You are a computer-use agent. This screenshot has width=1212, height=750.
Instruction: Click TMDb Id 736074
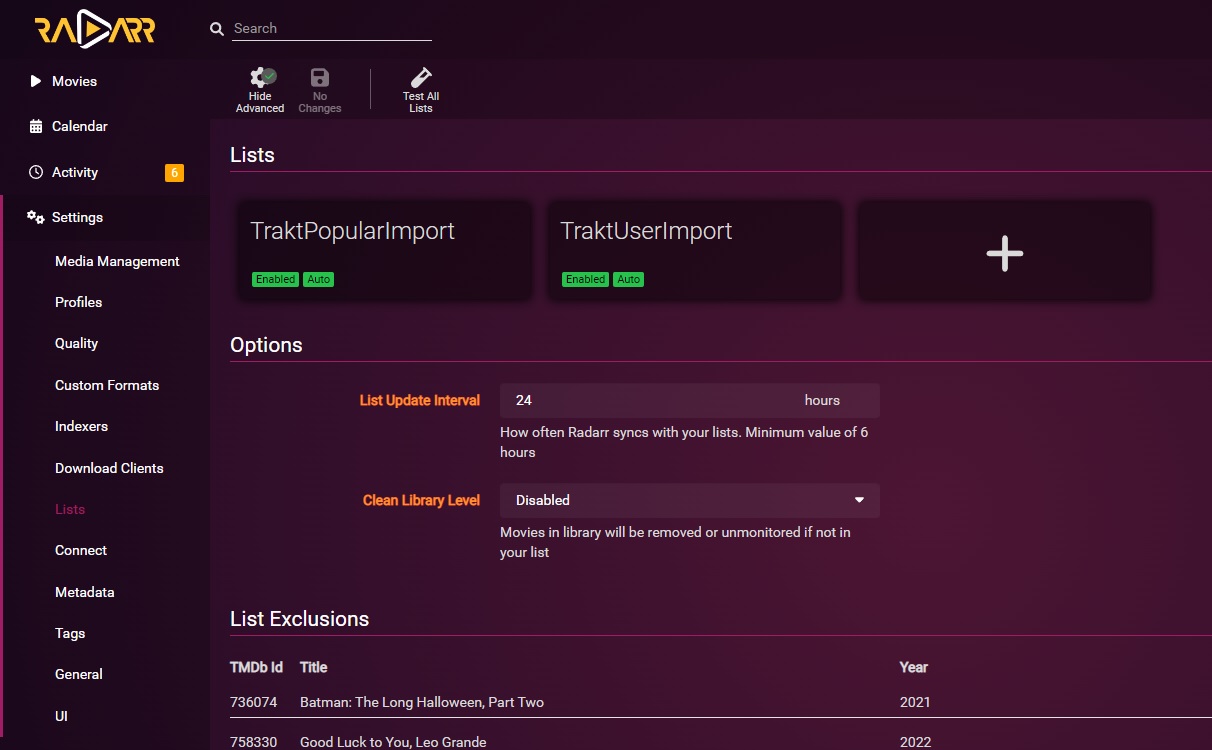point(253,702)
